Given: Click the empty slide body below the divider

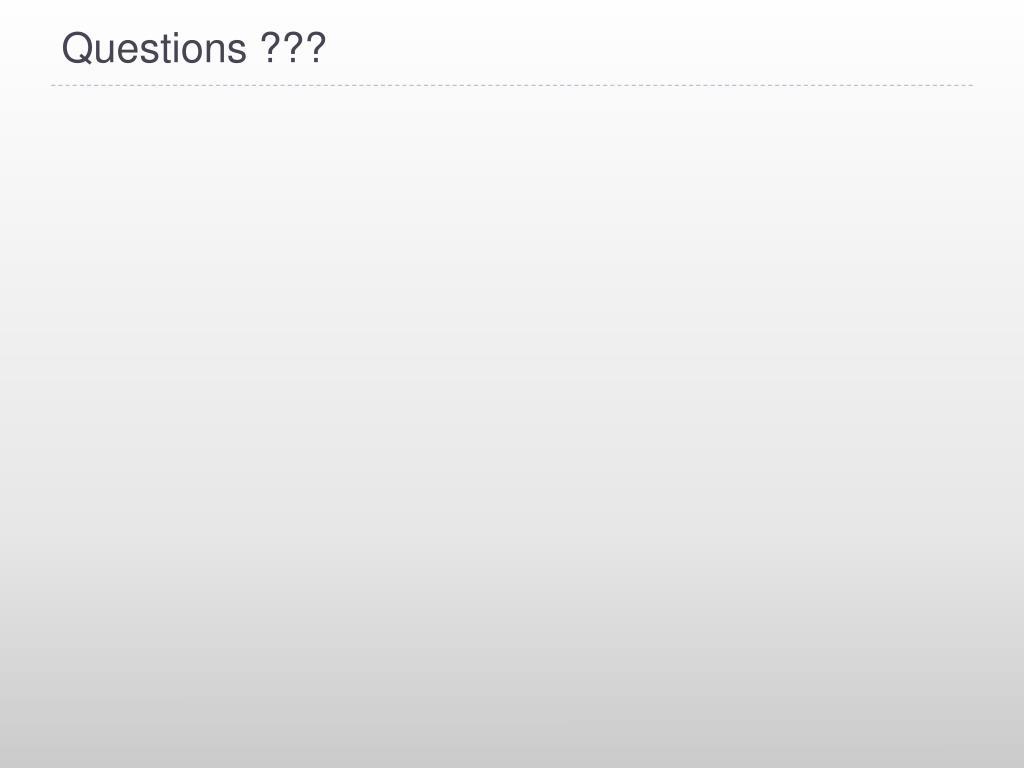Looking at the screenshot, I should click(x=512, y=424).
